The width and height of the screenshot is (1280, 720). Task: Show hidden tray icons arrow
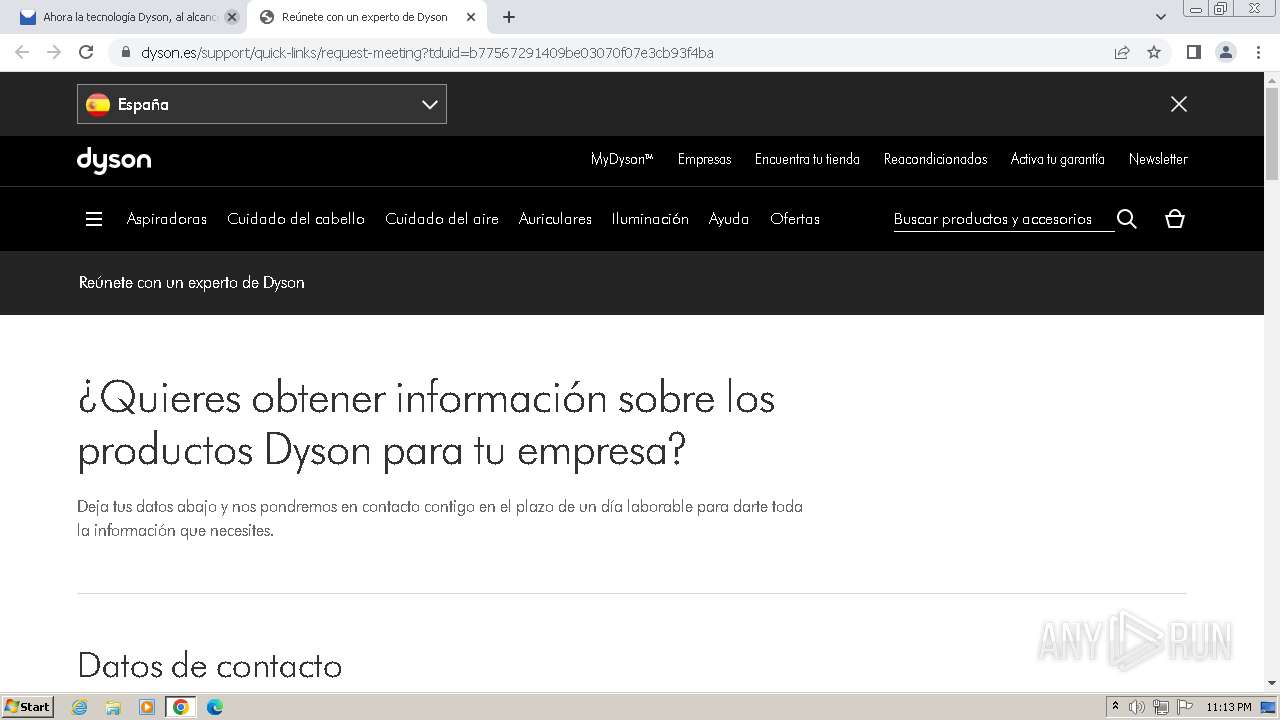click(1115, 707)
